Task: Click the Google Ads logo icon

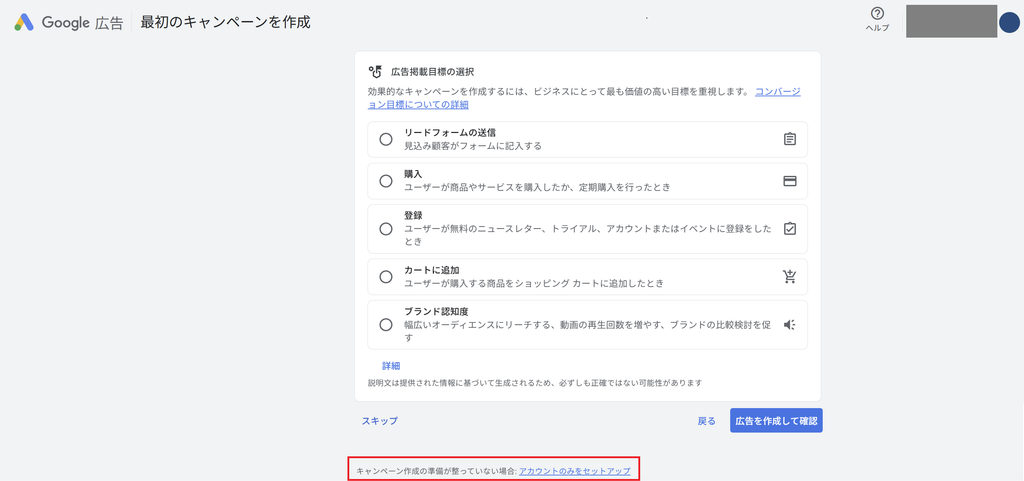Action: (24, 23)
